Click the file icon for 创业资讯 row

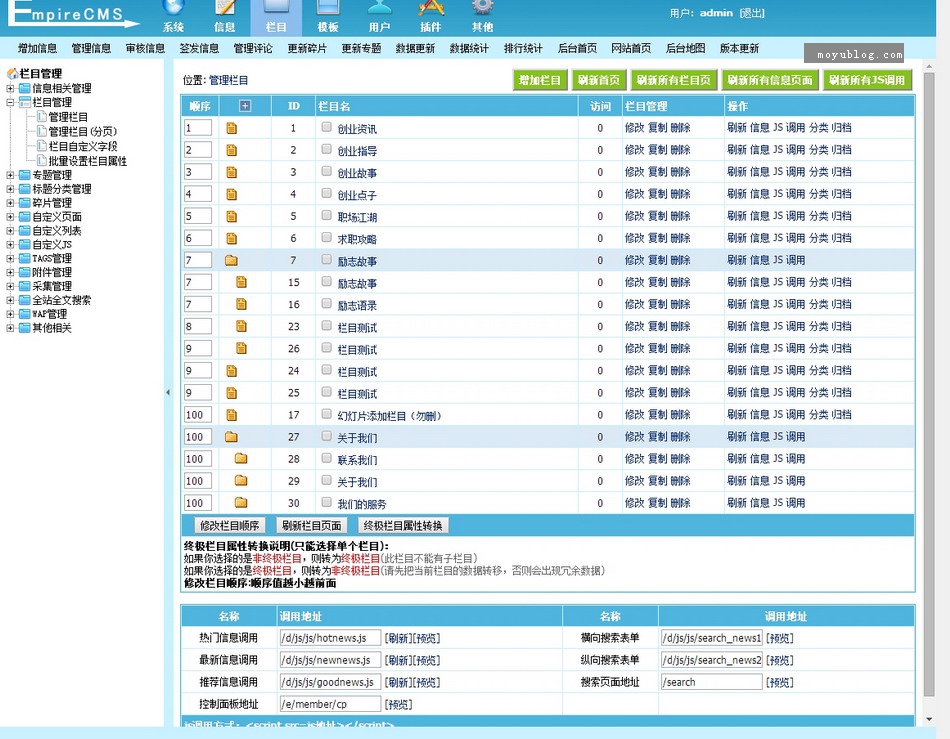[231, 128]
